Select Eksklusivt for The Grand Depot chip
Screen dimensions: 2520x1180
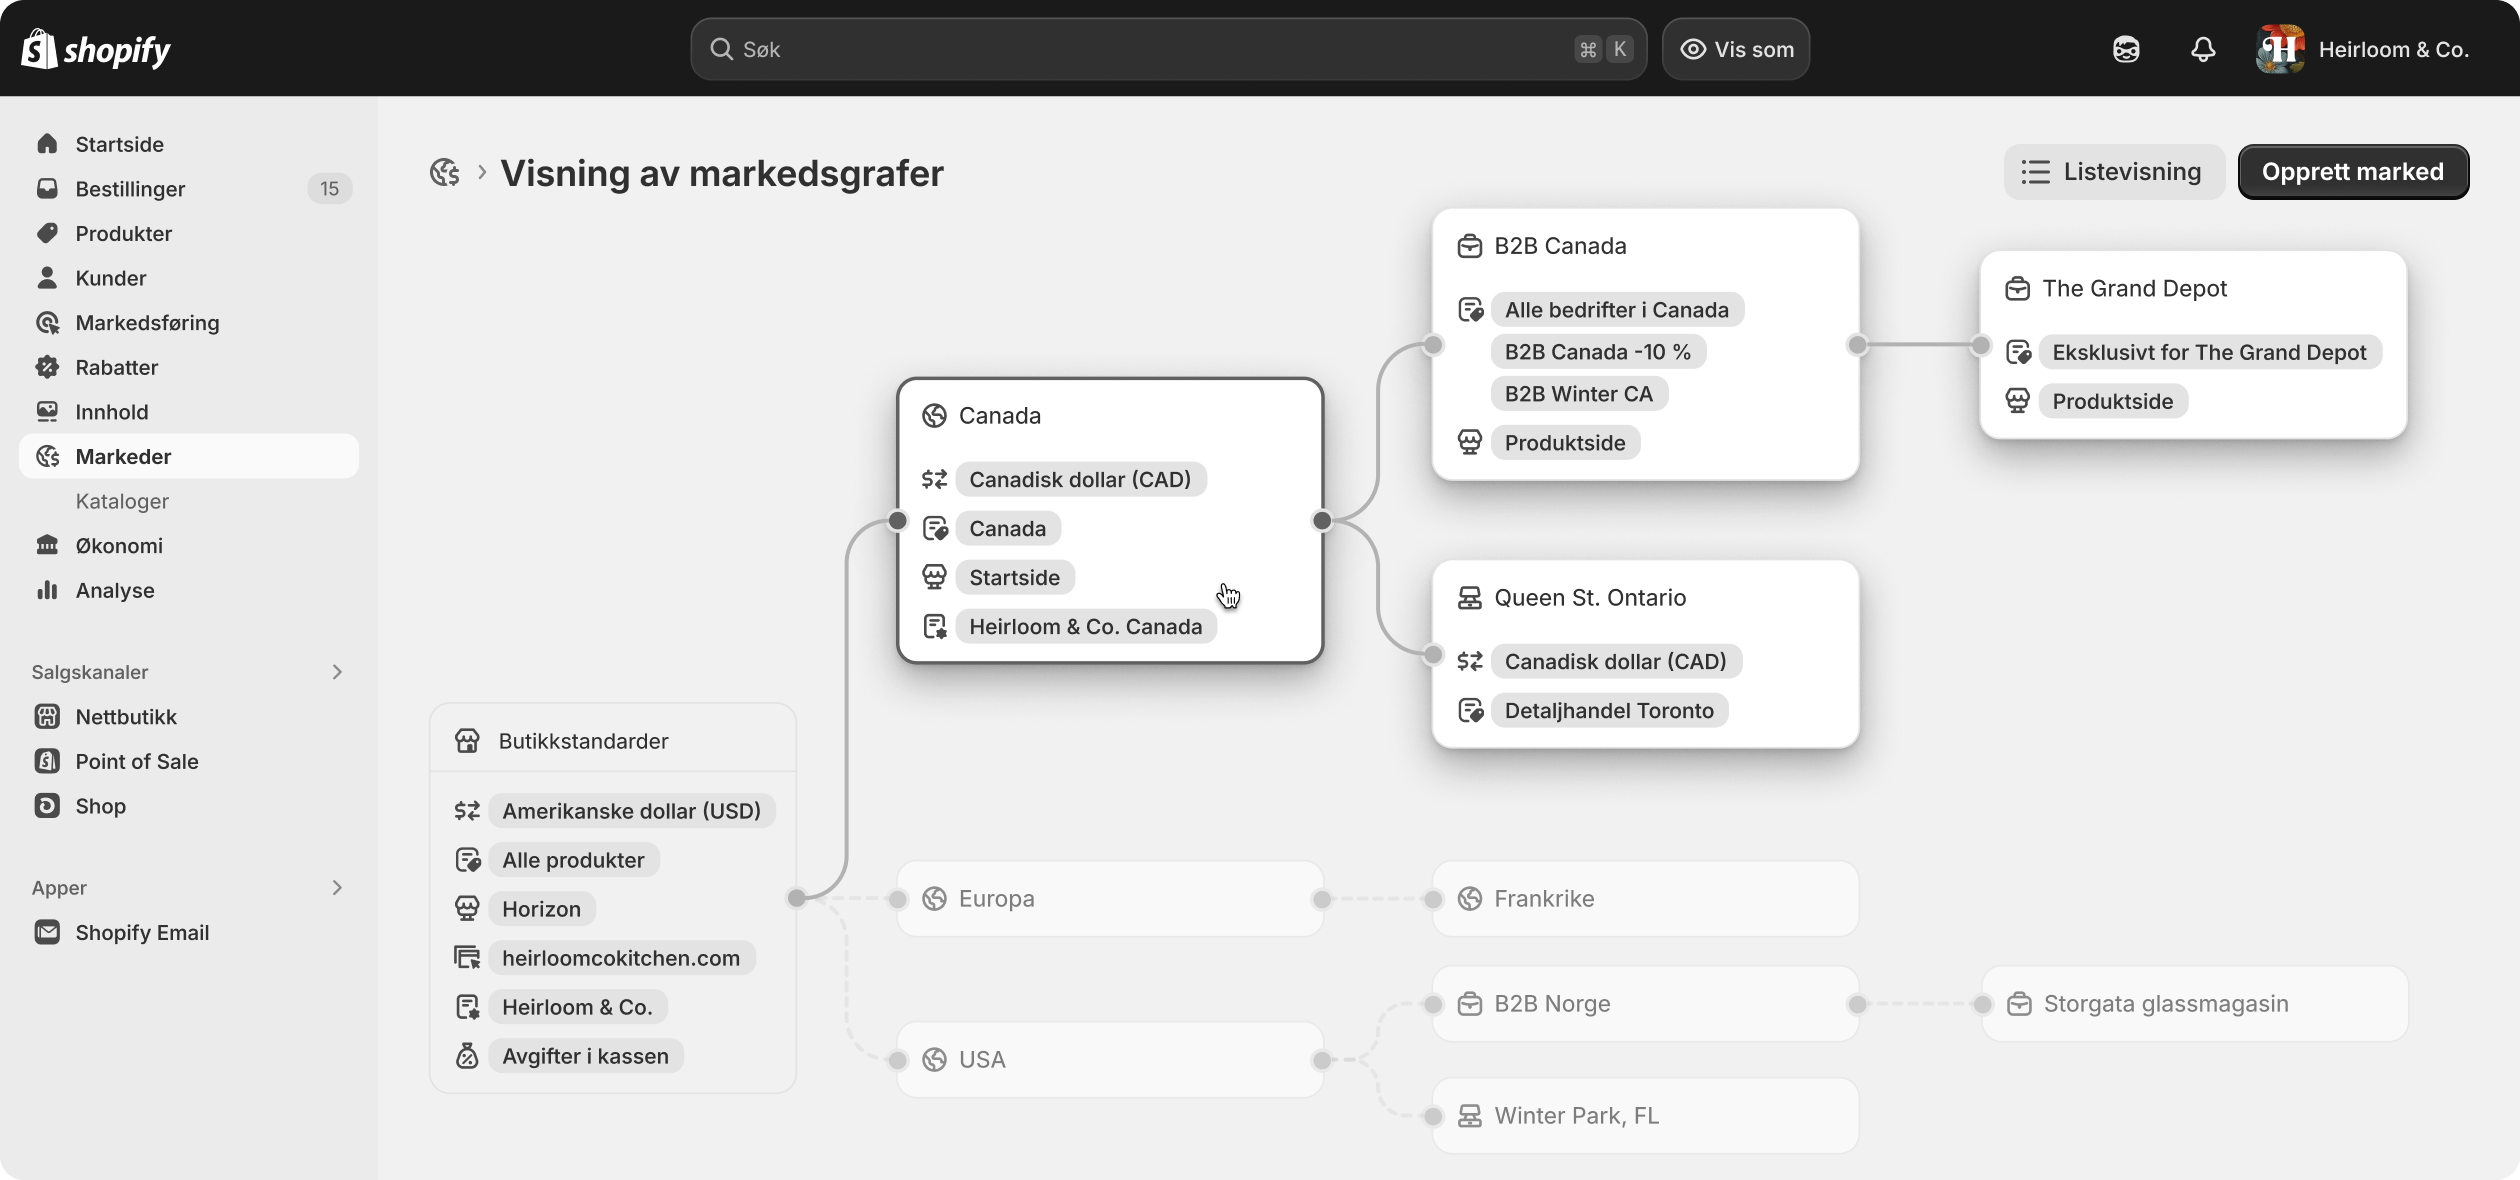click(2210, 352)
